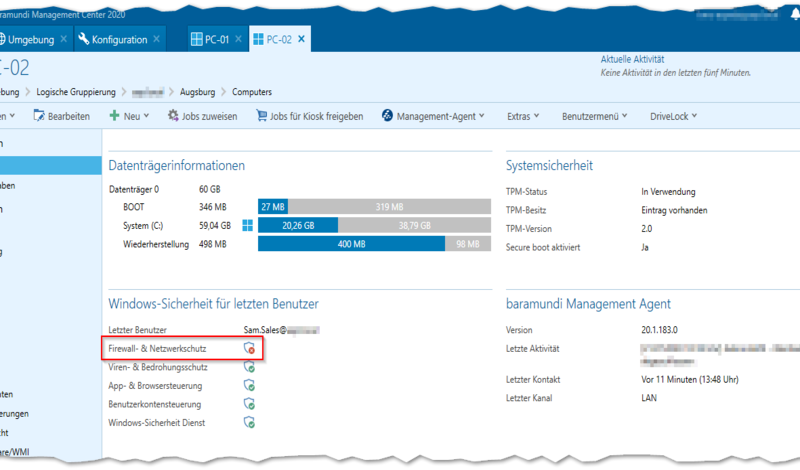
Task: Close the Umgebung tab
Action: pos(64,39)
